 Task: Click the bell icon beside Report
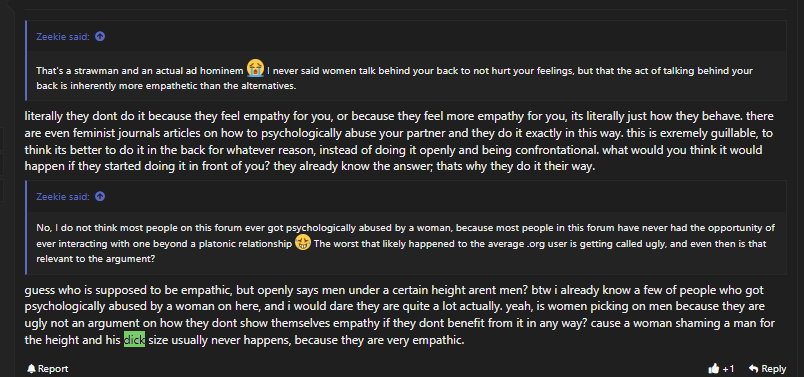(31, 368)
